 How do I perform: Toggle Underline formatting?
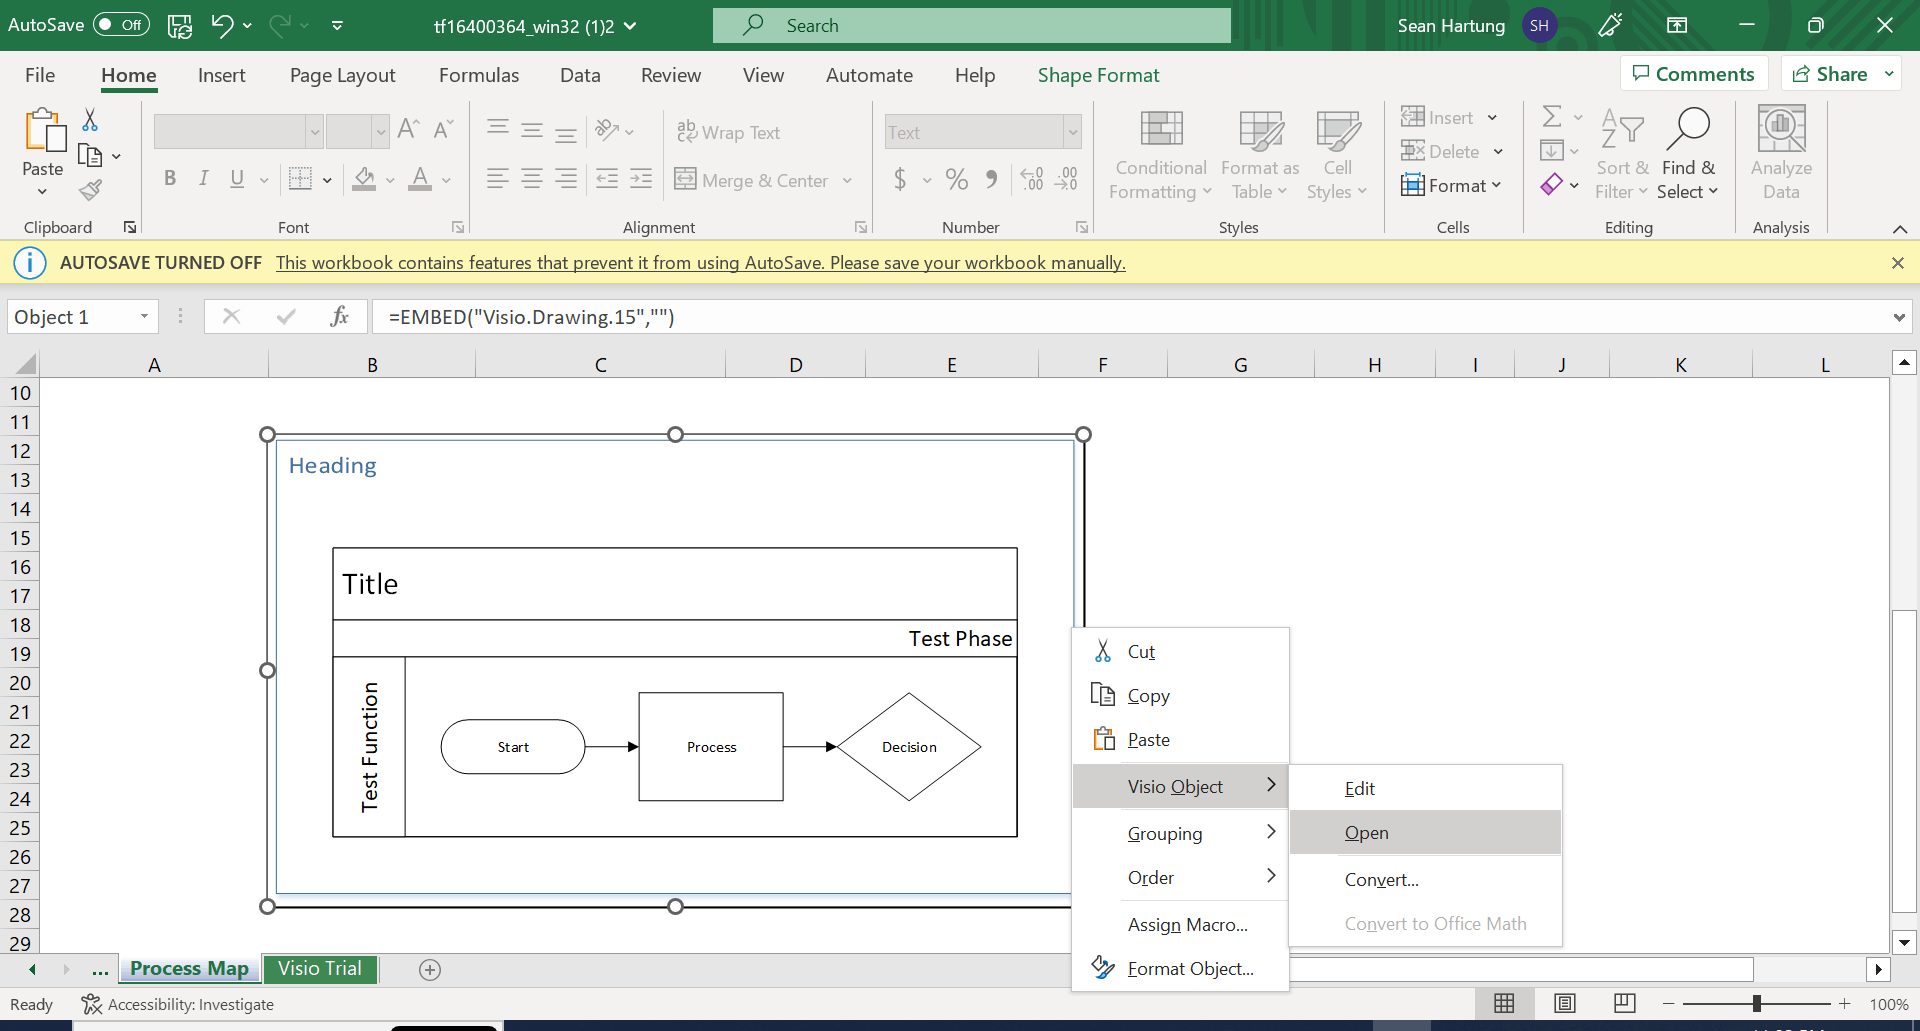(237, 179)
